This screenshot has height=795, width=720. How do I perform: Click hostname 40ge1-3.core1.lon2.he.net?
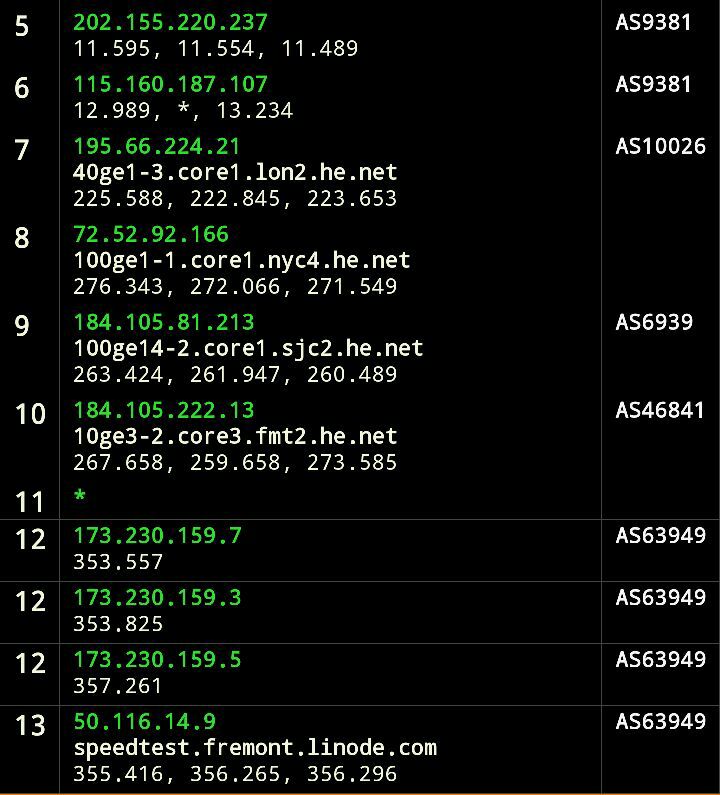point(235,173)
